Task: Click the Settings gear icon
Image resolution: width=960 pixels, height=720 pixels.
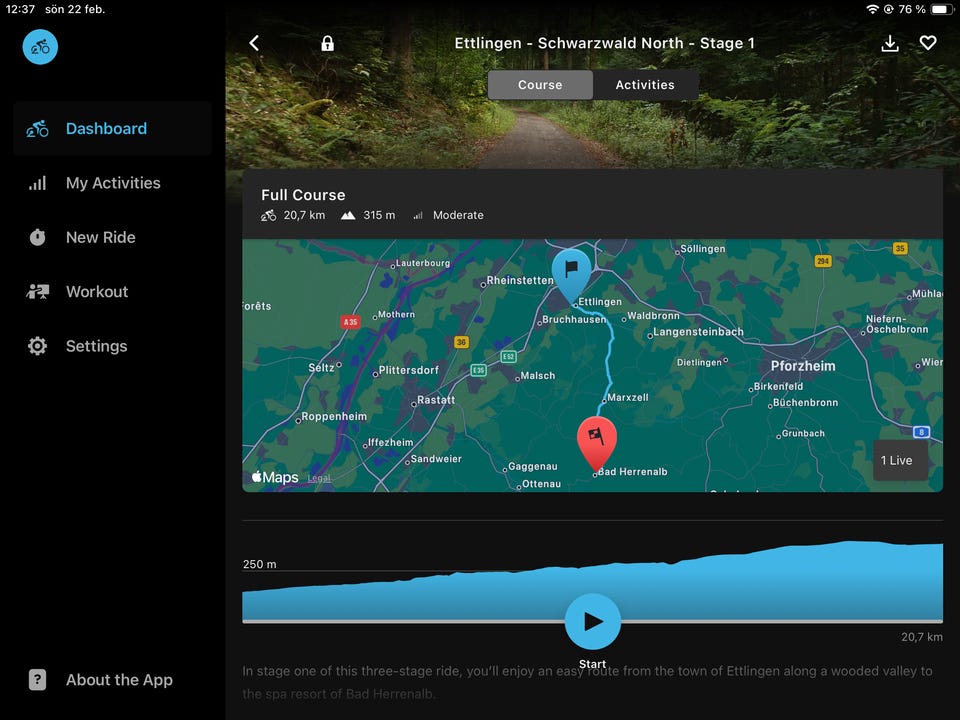Action: 37,346
